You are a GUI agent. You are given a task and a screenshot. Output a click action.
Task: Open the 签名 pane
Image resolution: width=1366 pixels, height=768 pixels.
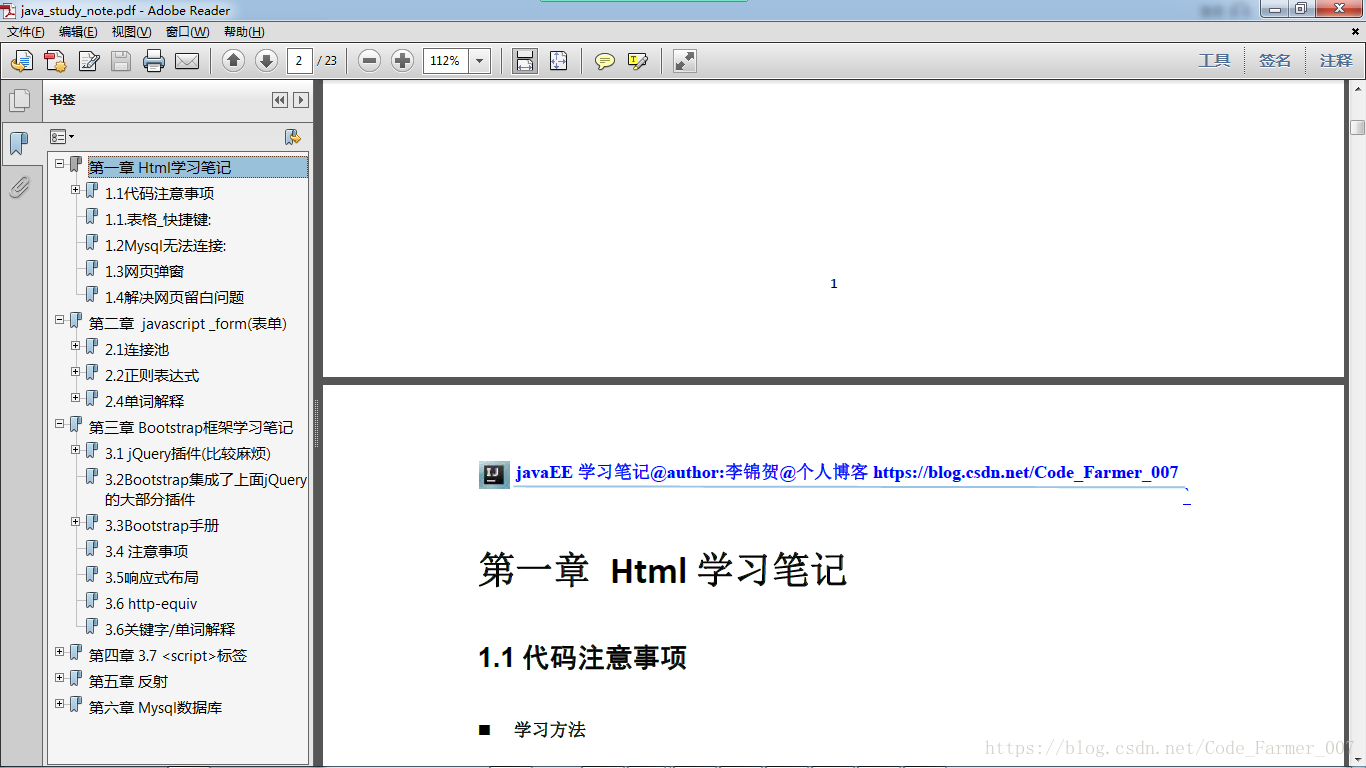1275,61
